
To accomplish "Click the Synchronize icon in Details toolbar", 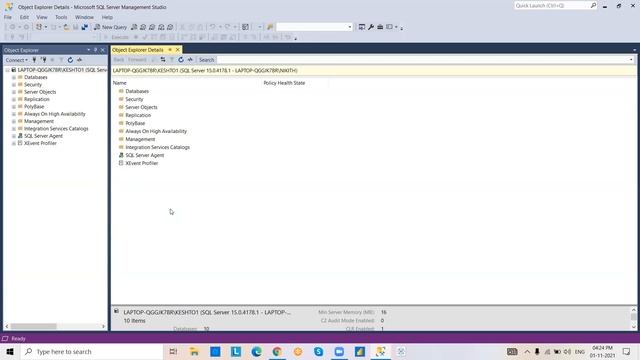I will [162, 60].
